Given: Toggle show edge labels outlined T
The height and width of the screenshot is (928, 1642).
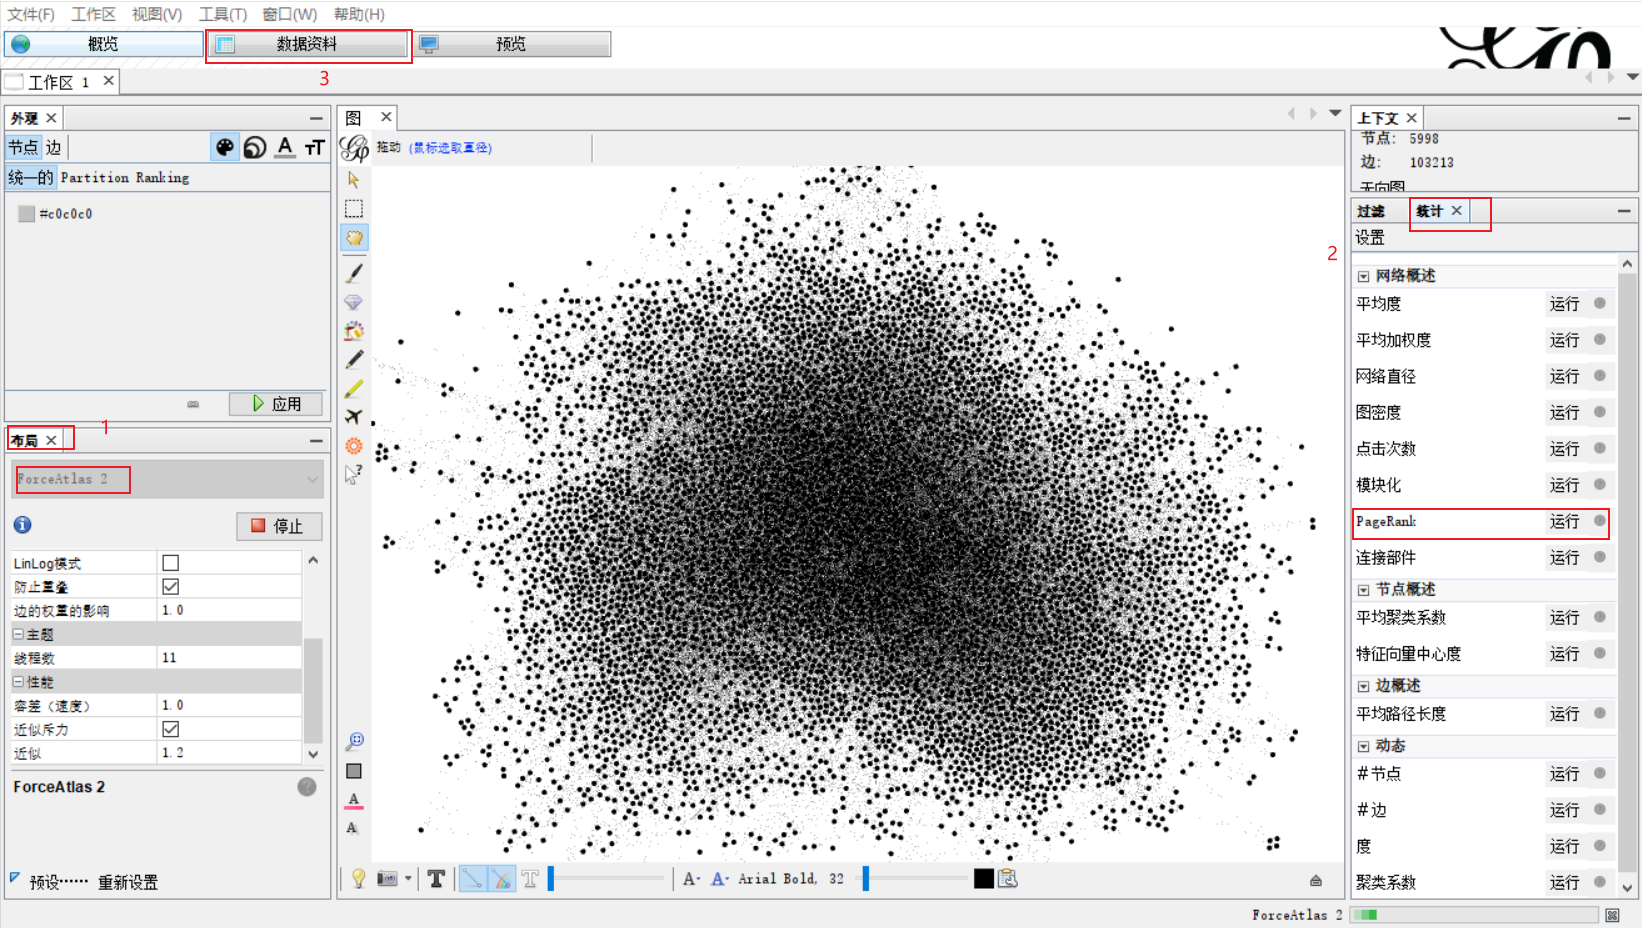Looking at the screenshot, I should [530, 878].
